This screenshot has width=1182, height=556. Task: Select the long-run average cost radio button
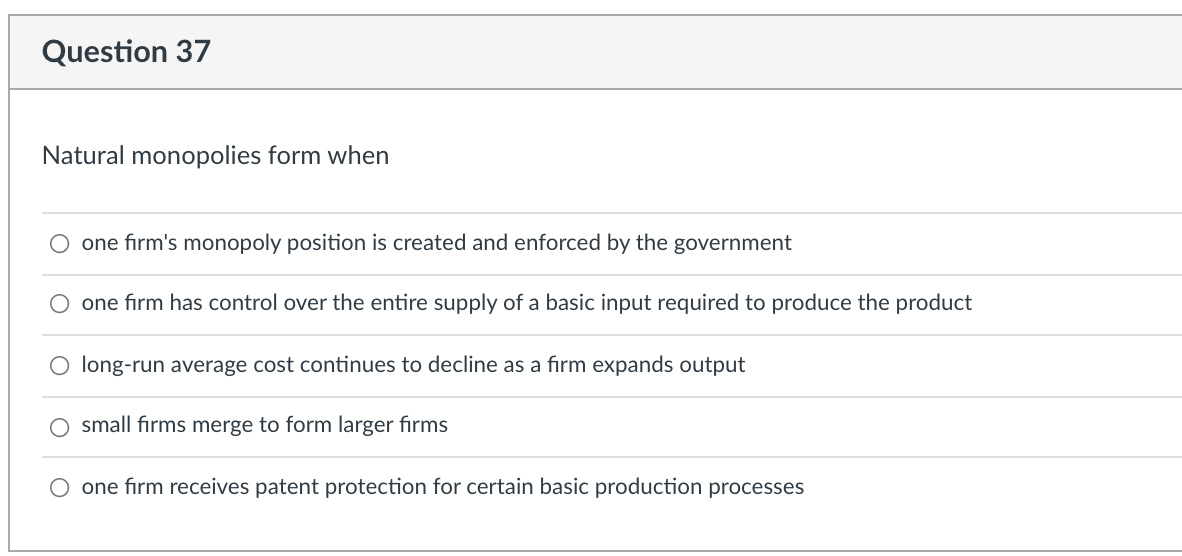pyautogui.click(x=61, y=365)
